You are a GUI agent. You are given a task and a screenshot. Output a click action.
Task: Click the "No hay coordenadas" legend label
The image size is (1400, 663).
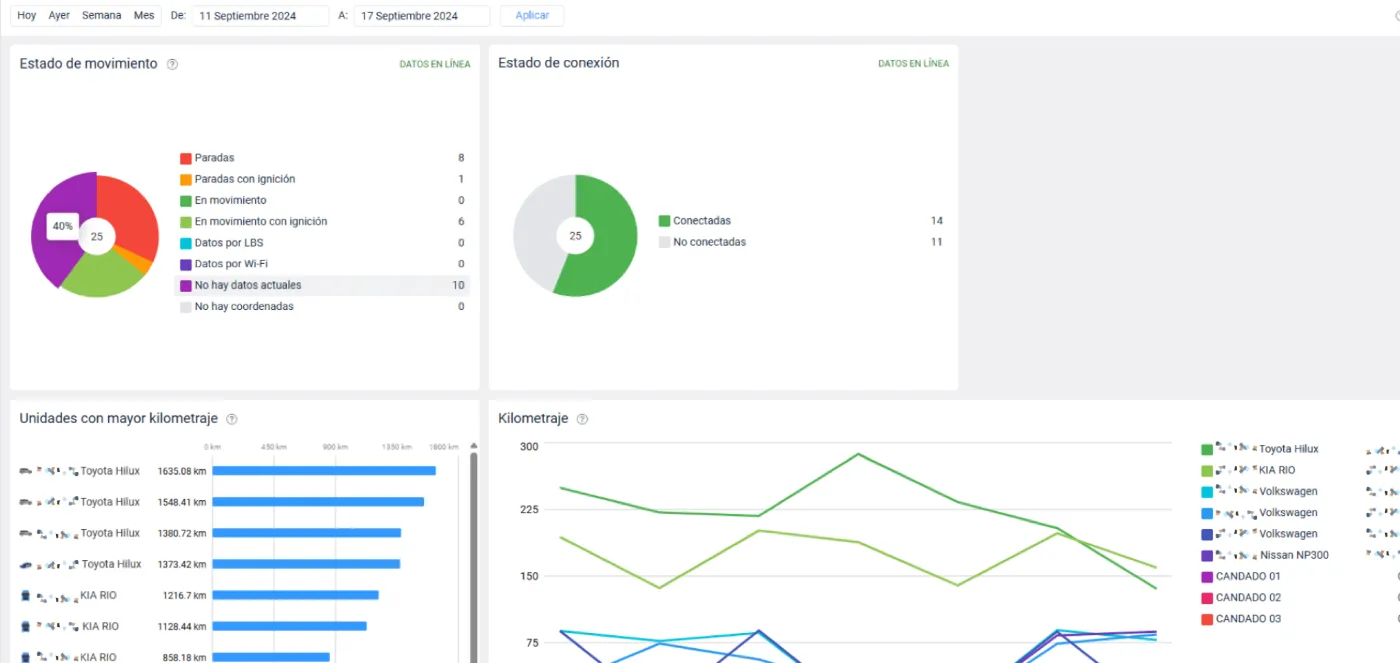244,307
